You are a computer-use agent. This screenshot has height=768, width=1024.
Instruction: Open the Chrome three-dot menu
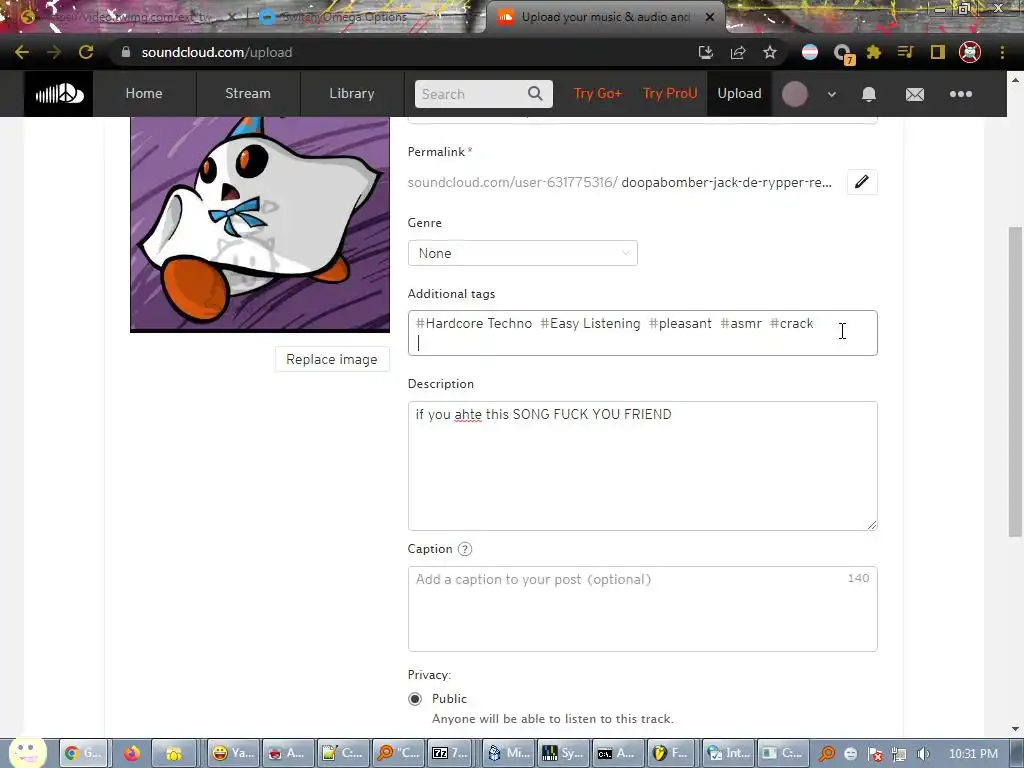(x=1002, y=52)
